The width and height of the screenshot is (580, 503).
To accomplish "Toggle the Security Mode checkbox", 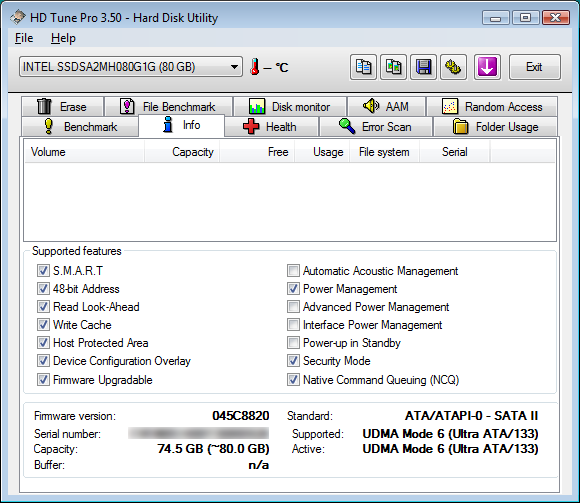I will pos(293,361).
